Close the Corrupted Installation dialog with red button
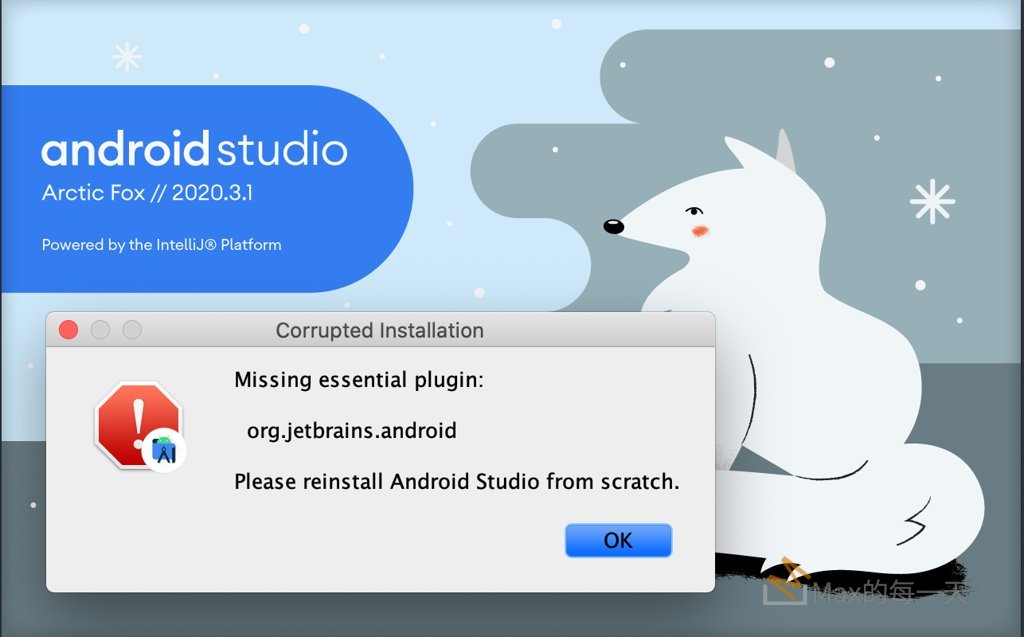This screenshot has height=637, width=1024. (x=68, y=330)
